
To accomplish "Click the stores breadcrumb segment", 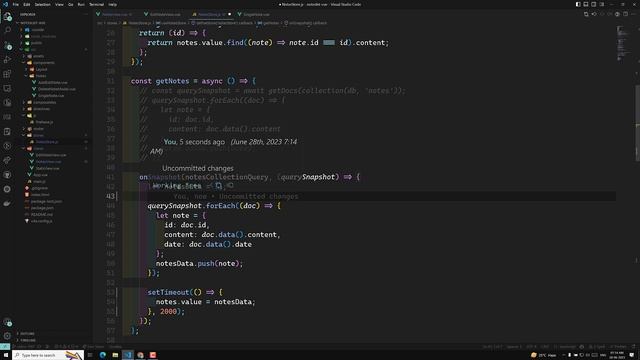I will (112, 23).
